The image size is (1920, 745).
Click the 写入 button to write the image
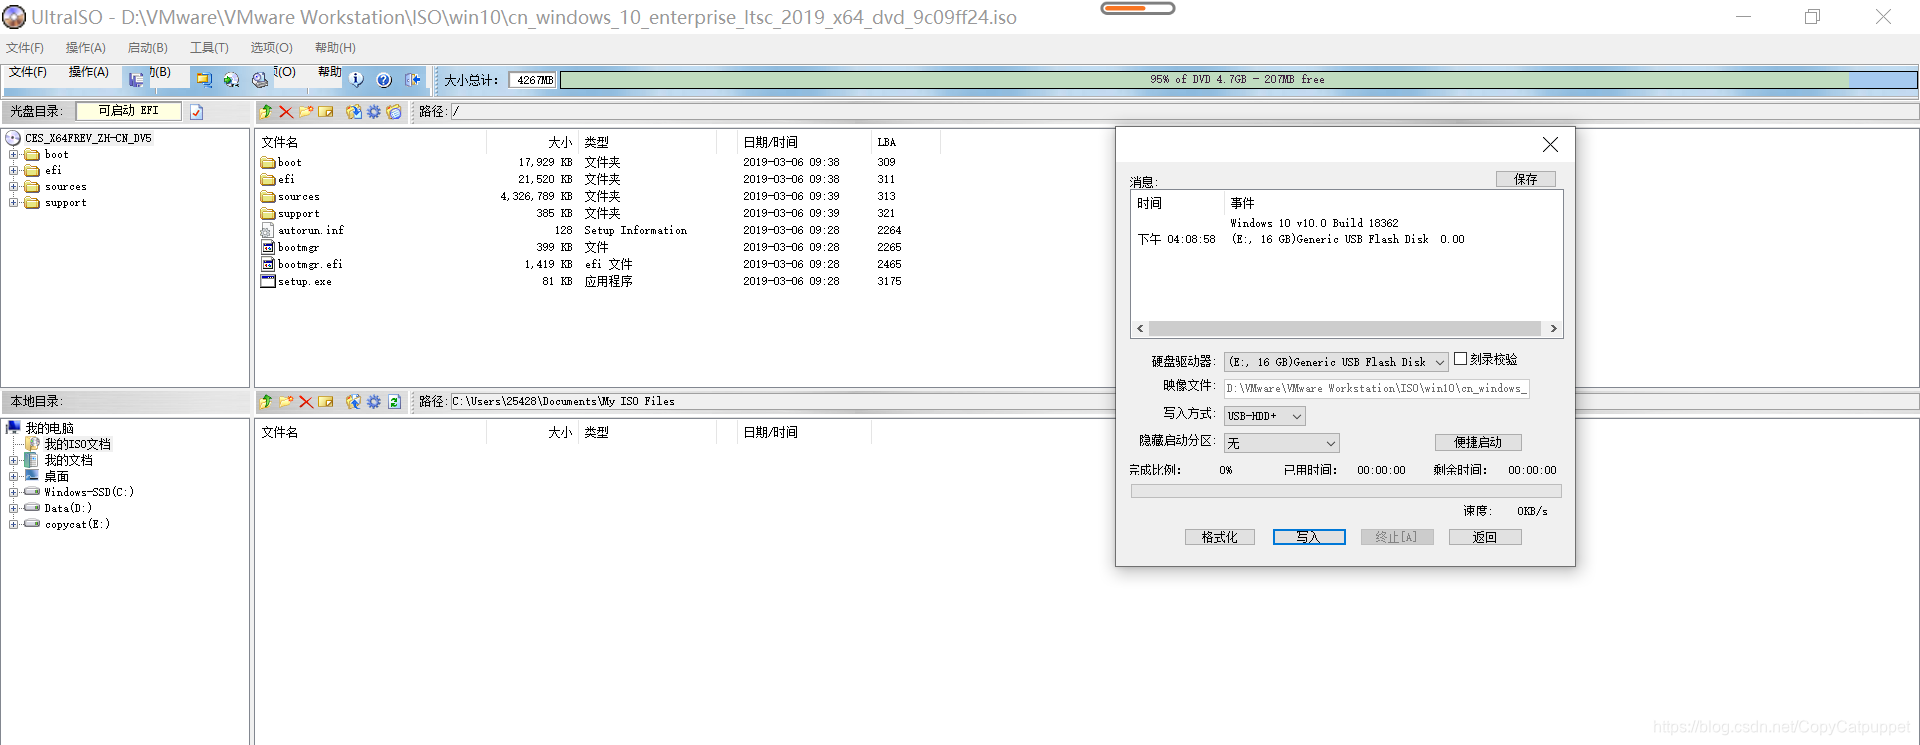[x=1309, y=538]
